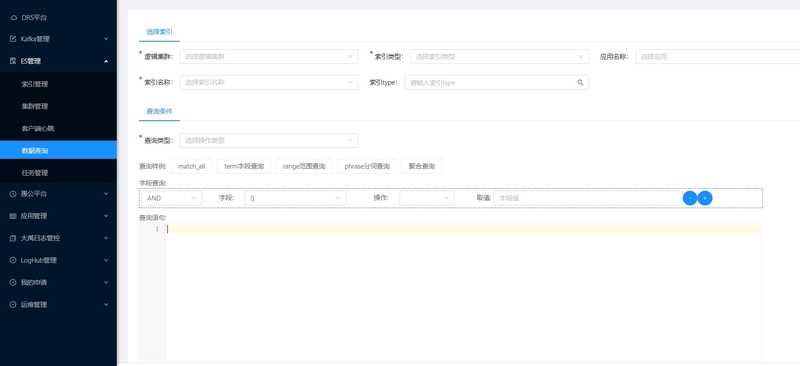Click the check-circle icon beside 我的申请
This screenshot has width=800, height=366.
[x=13, y=282]
